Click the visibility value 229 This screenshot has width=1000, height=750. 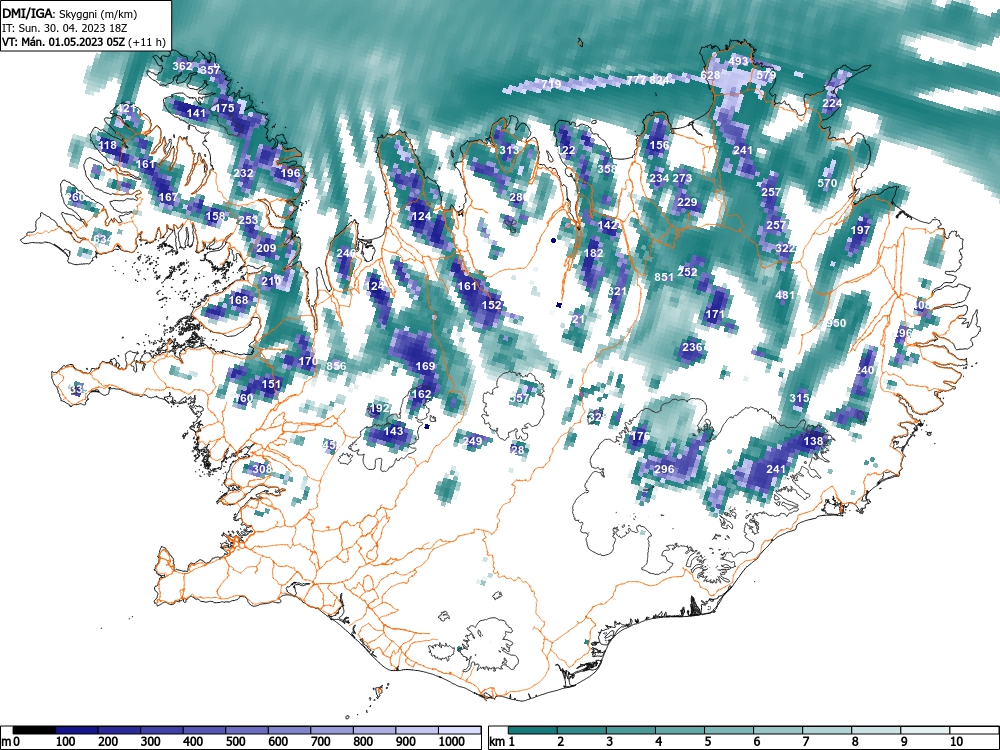687,202
